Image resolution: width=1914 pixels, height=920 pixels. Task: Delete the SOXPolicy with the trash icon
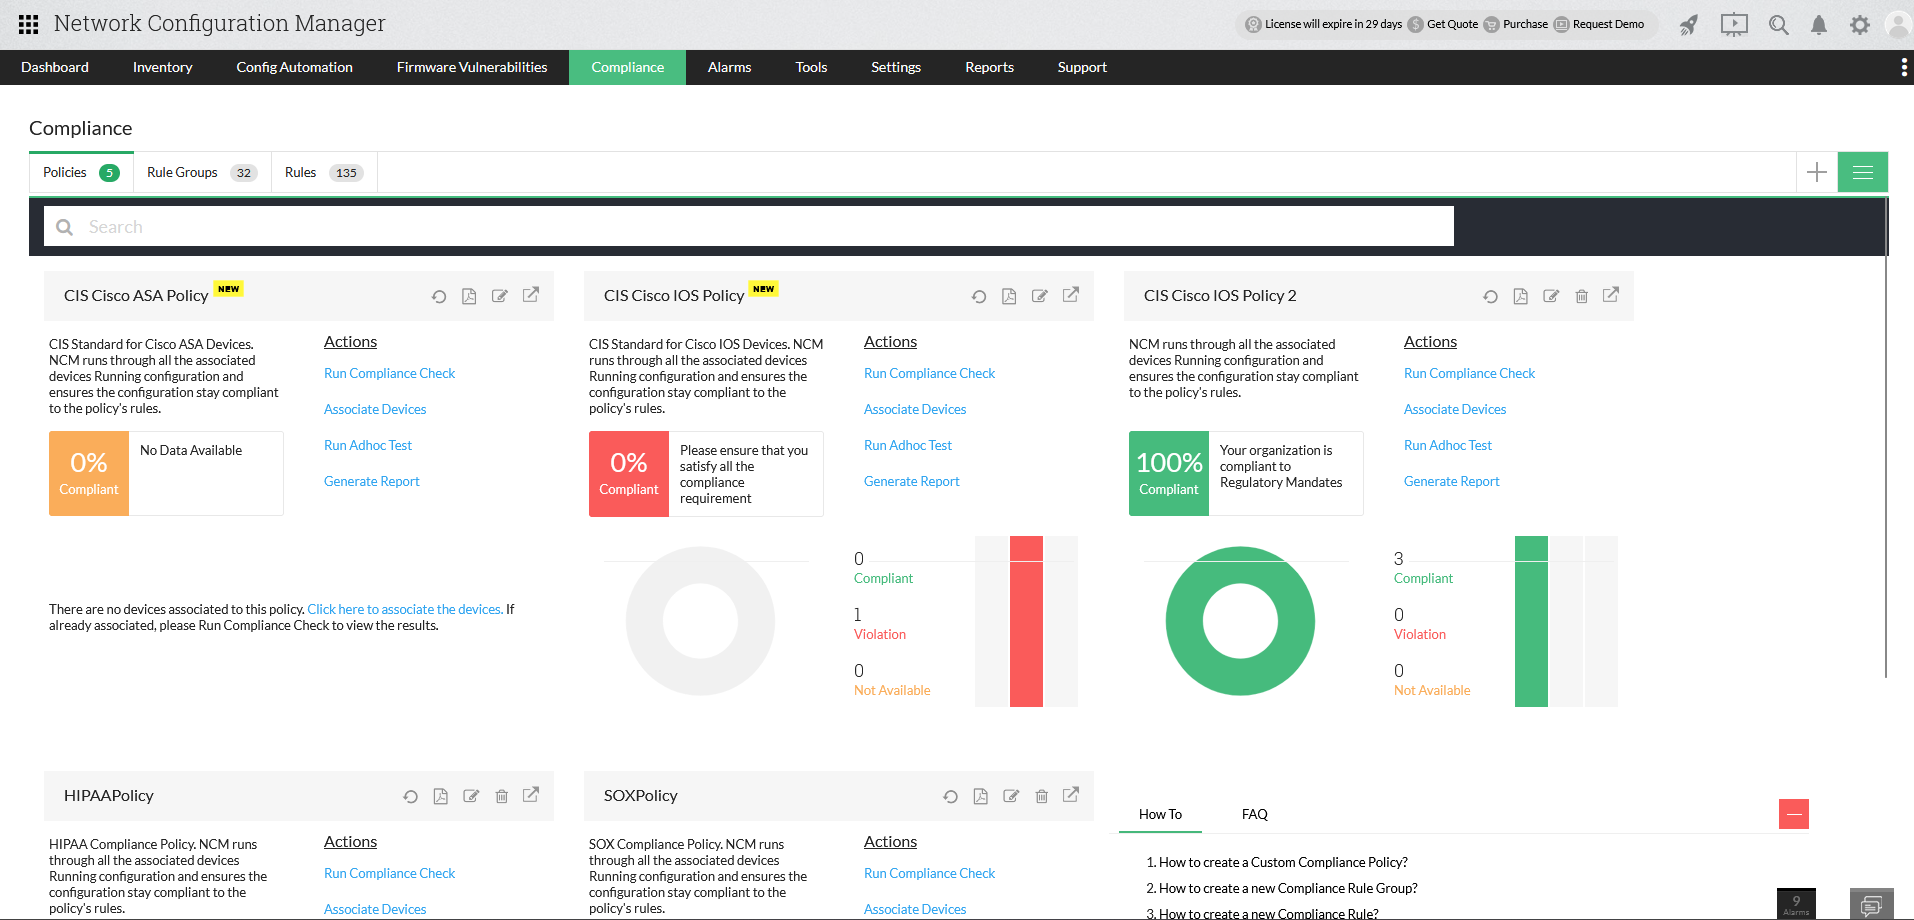(1041, 795)
